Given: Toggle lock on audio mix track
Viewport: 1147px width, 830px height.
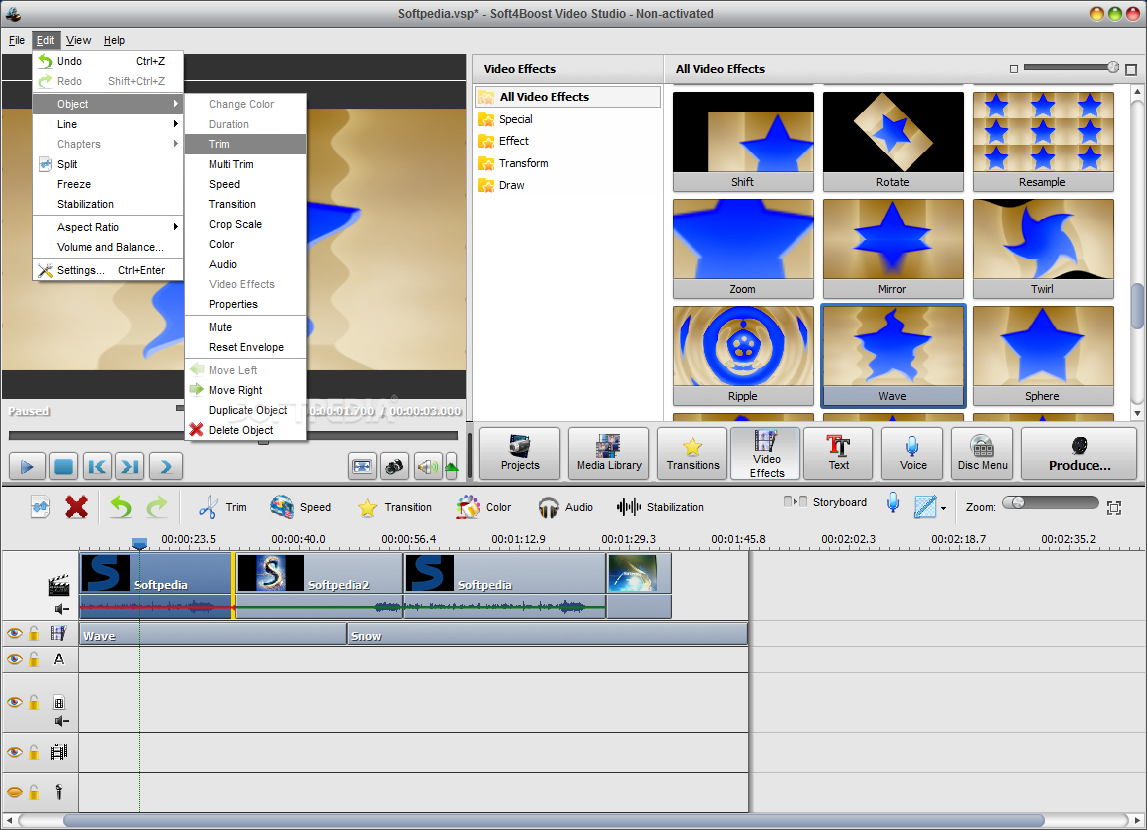Looking at the screenshot, I should coord(34,752).
